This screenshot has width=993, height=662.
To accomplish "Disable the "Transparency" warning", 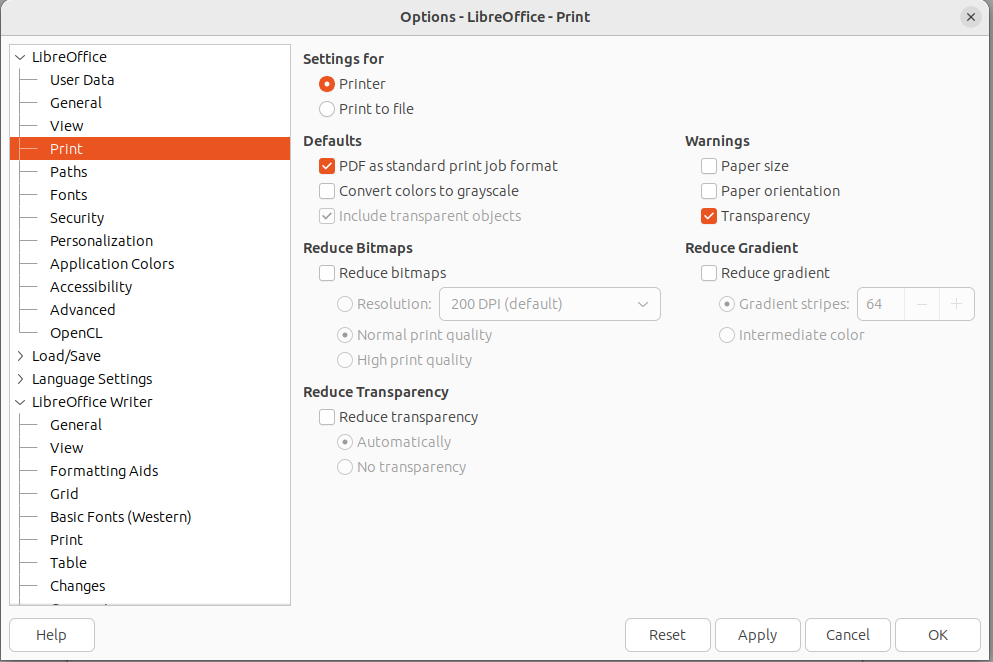I will [709, 215].
